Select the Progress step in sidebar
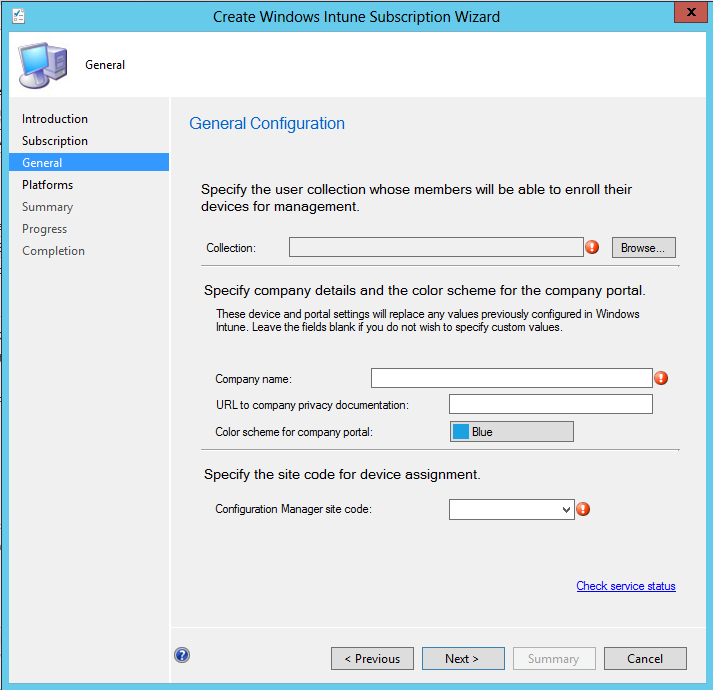713x690 pixels. pyautogui.click(x=45, y=229)
